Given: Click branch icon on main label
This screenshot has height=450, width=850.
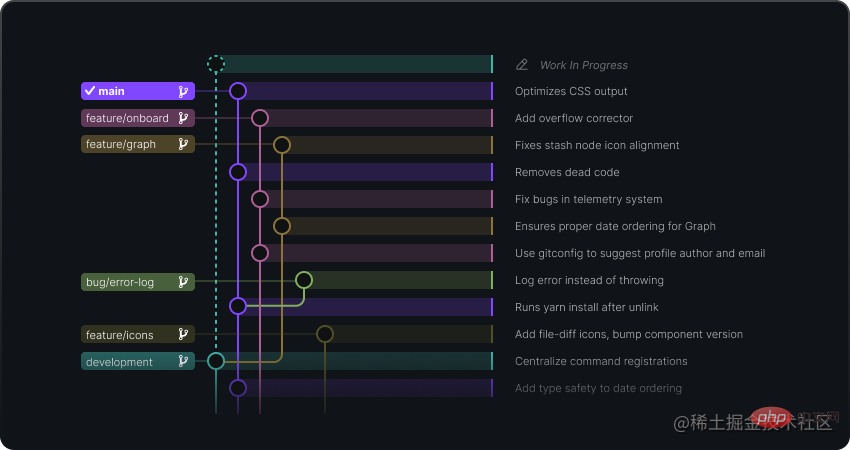Looking at the screenshot, I should 183,92.
